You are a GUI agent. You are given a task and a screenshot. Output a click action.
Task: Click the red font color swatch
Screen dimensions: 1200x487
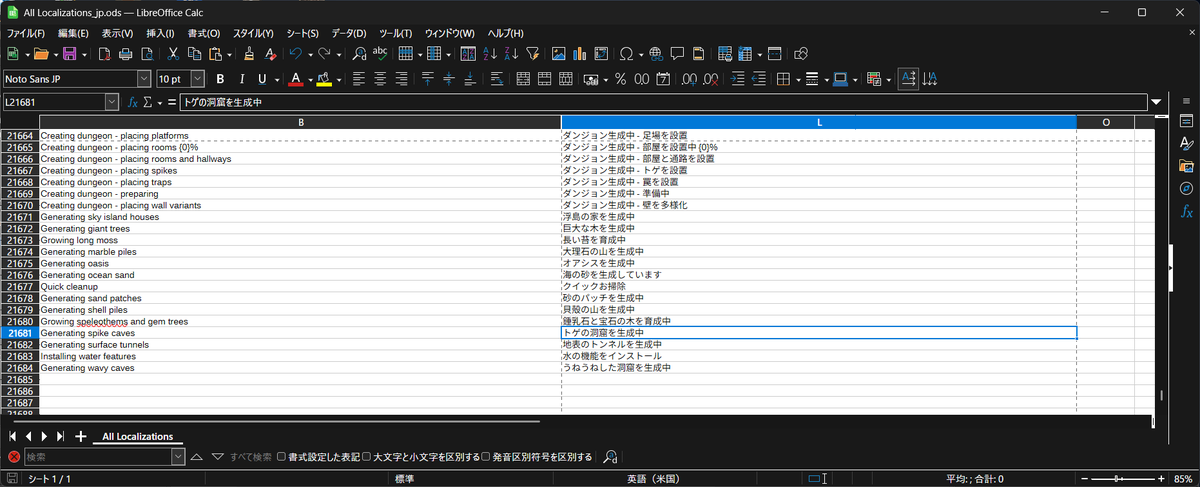click(x=295, y=79)
